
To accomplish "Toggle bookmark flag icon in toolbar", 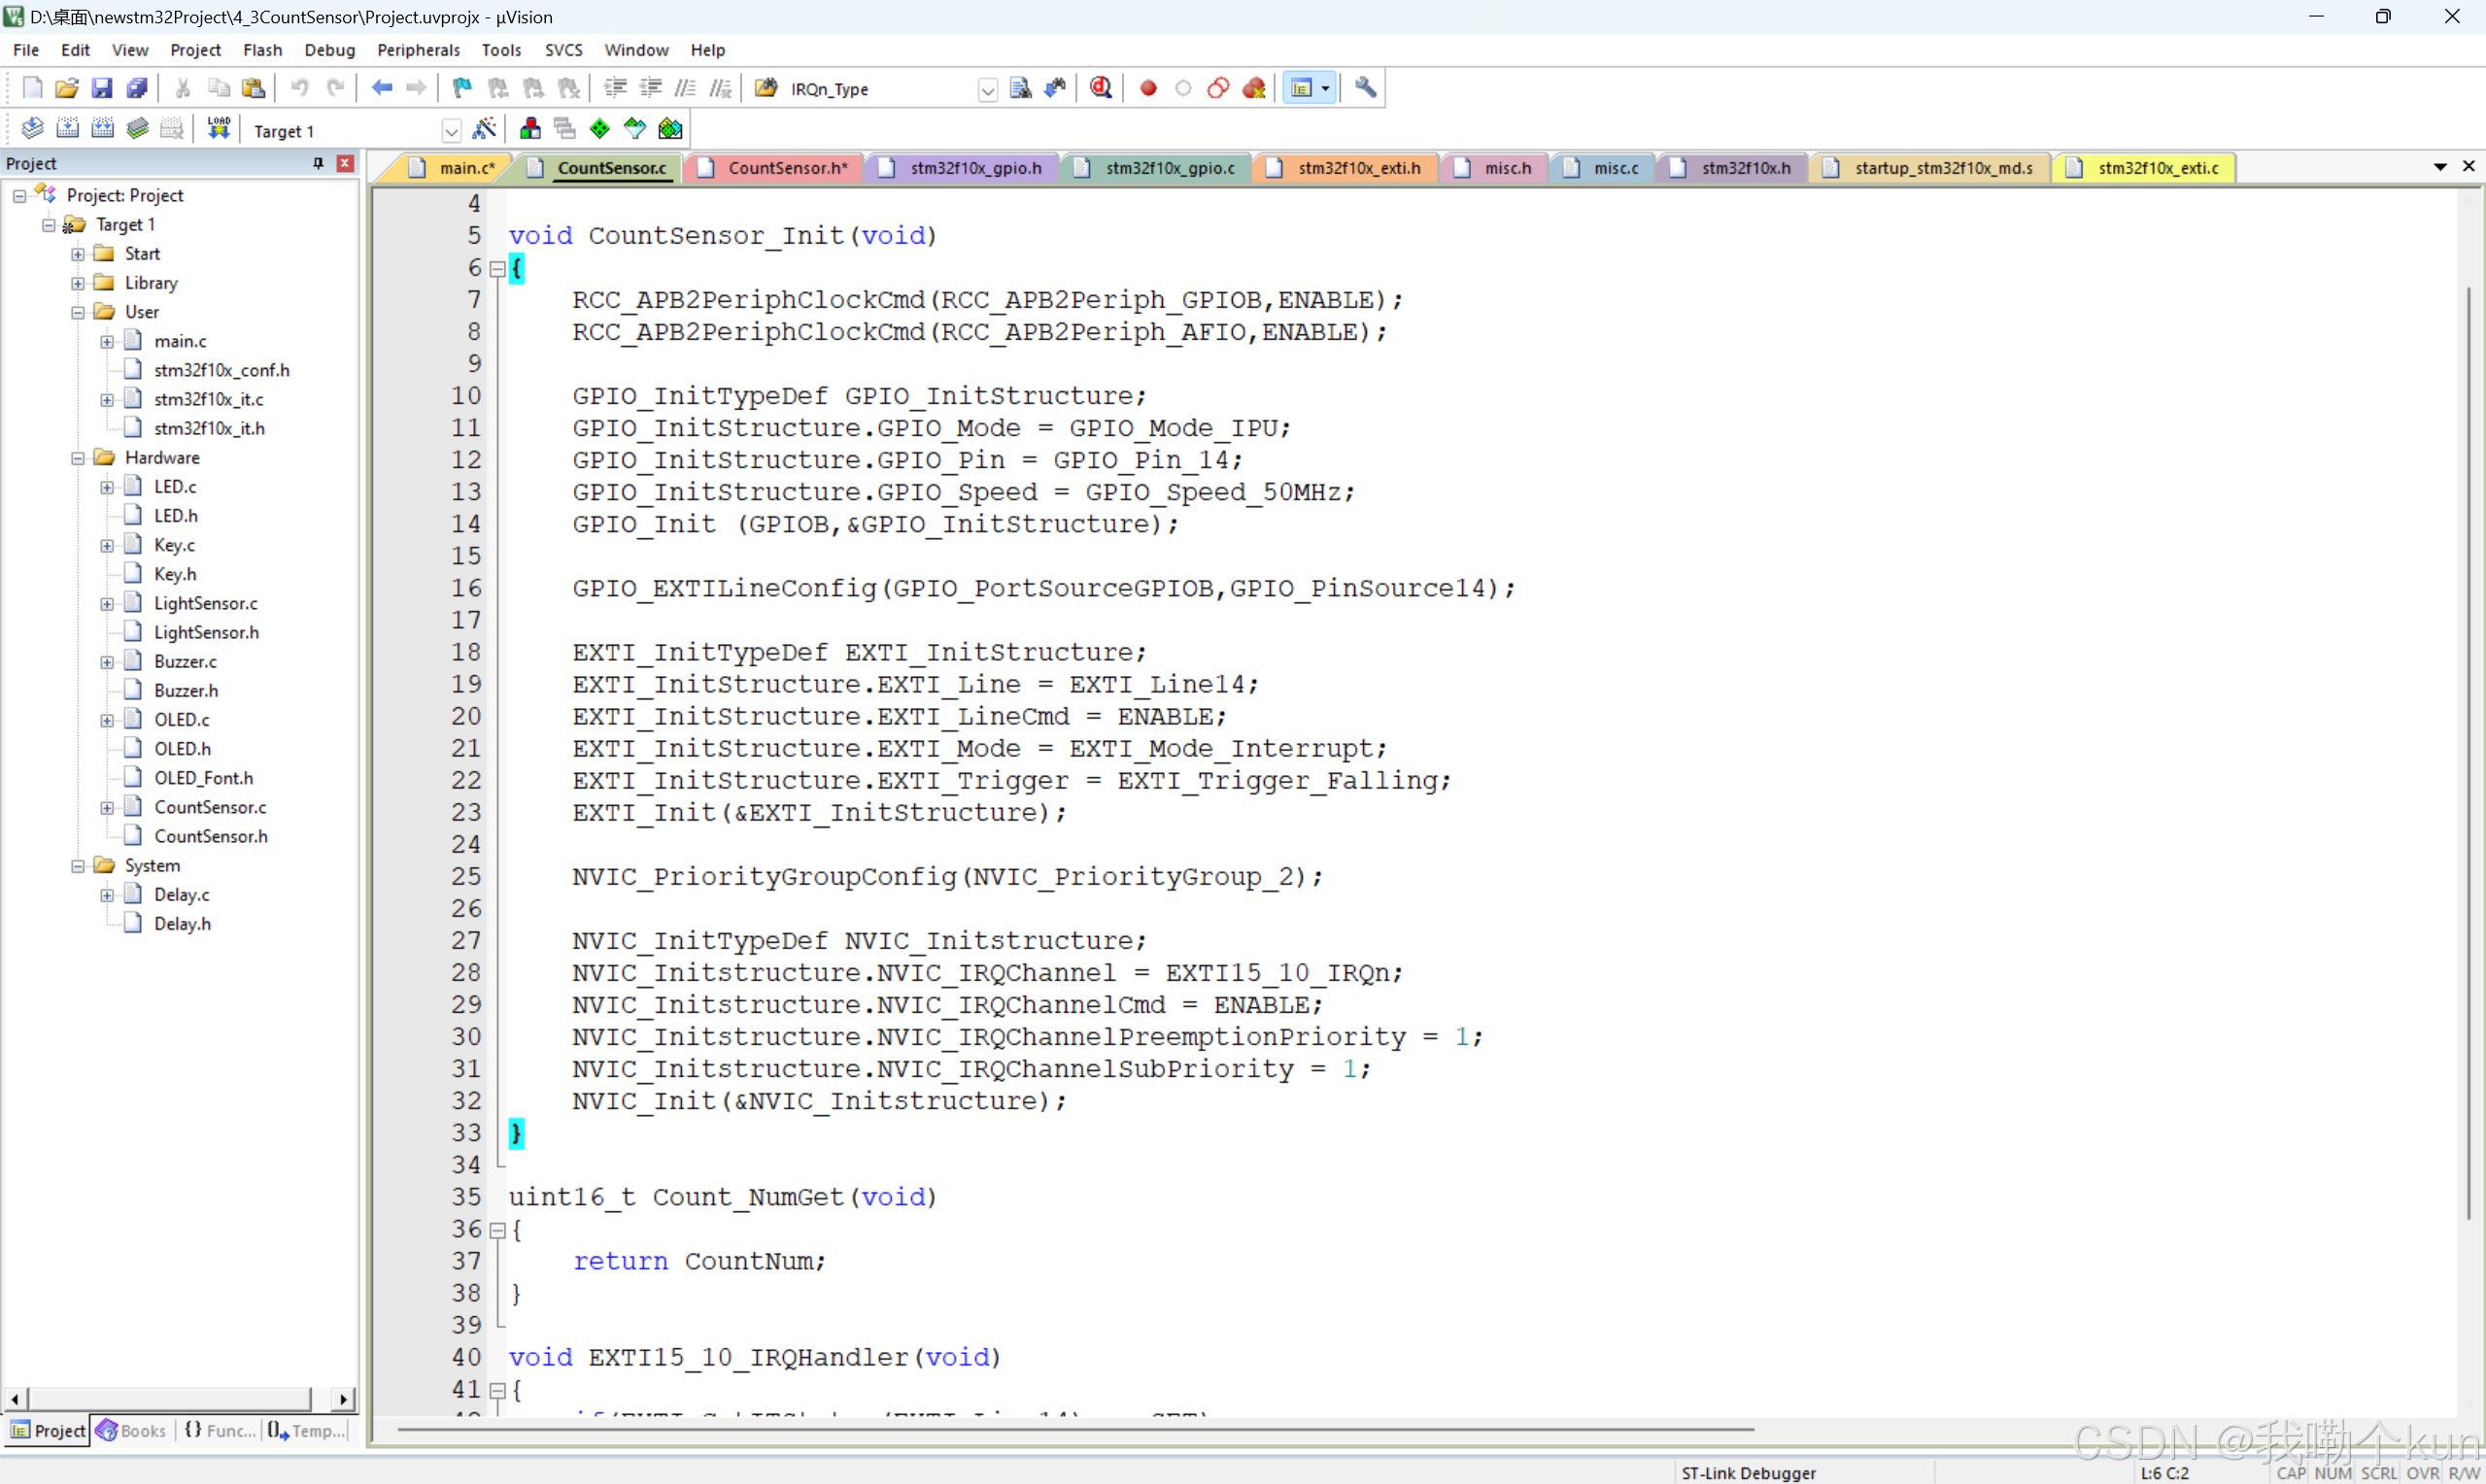I will (462, 88).
